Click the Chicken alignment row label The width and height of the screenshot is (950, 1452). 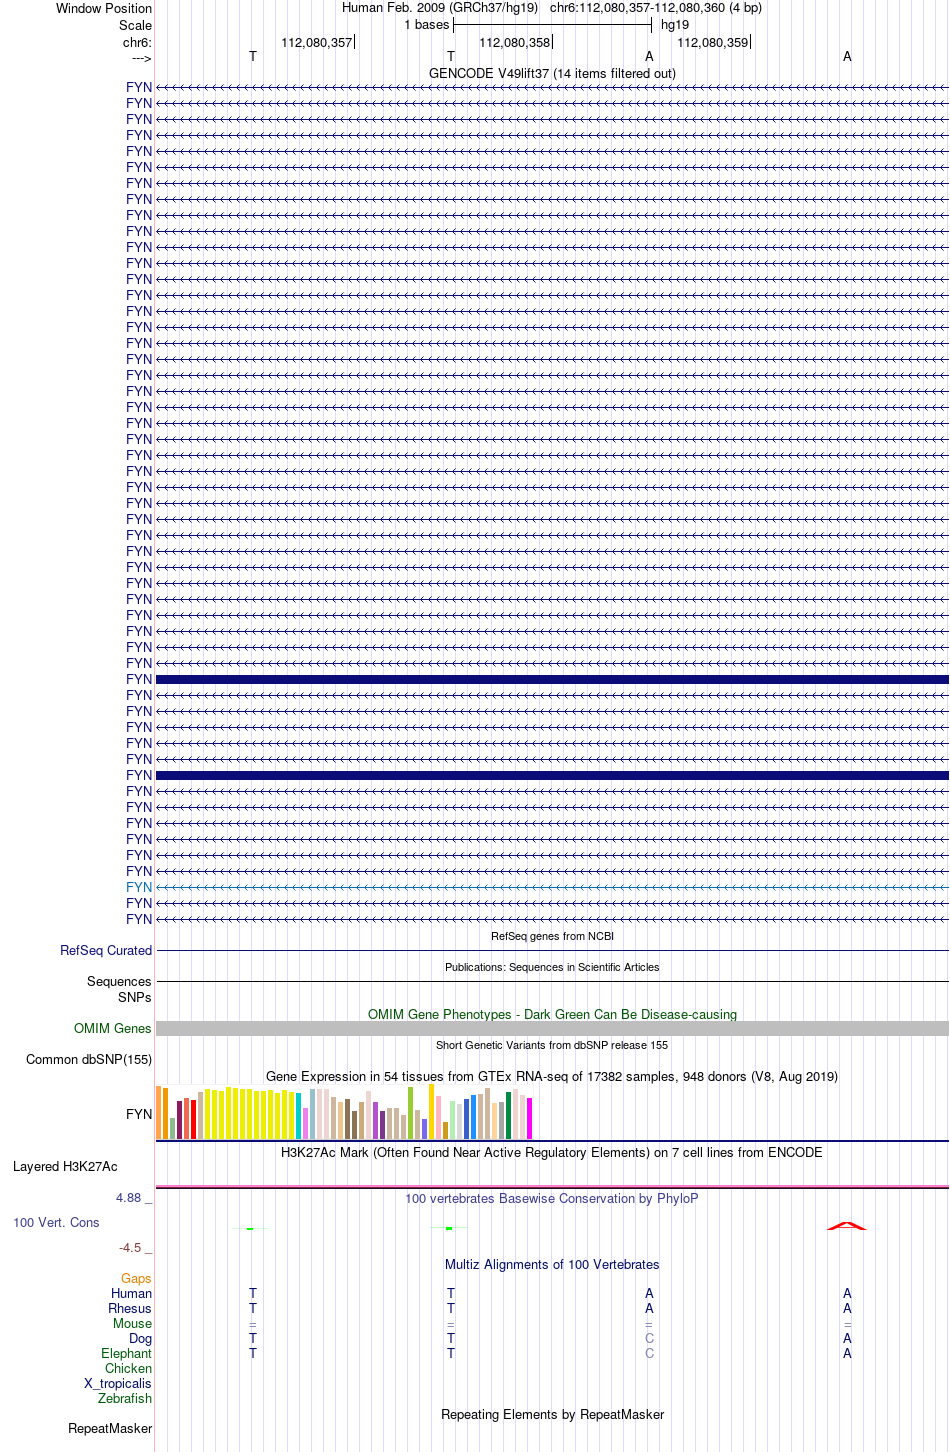coord(129,1368)
